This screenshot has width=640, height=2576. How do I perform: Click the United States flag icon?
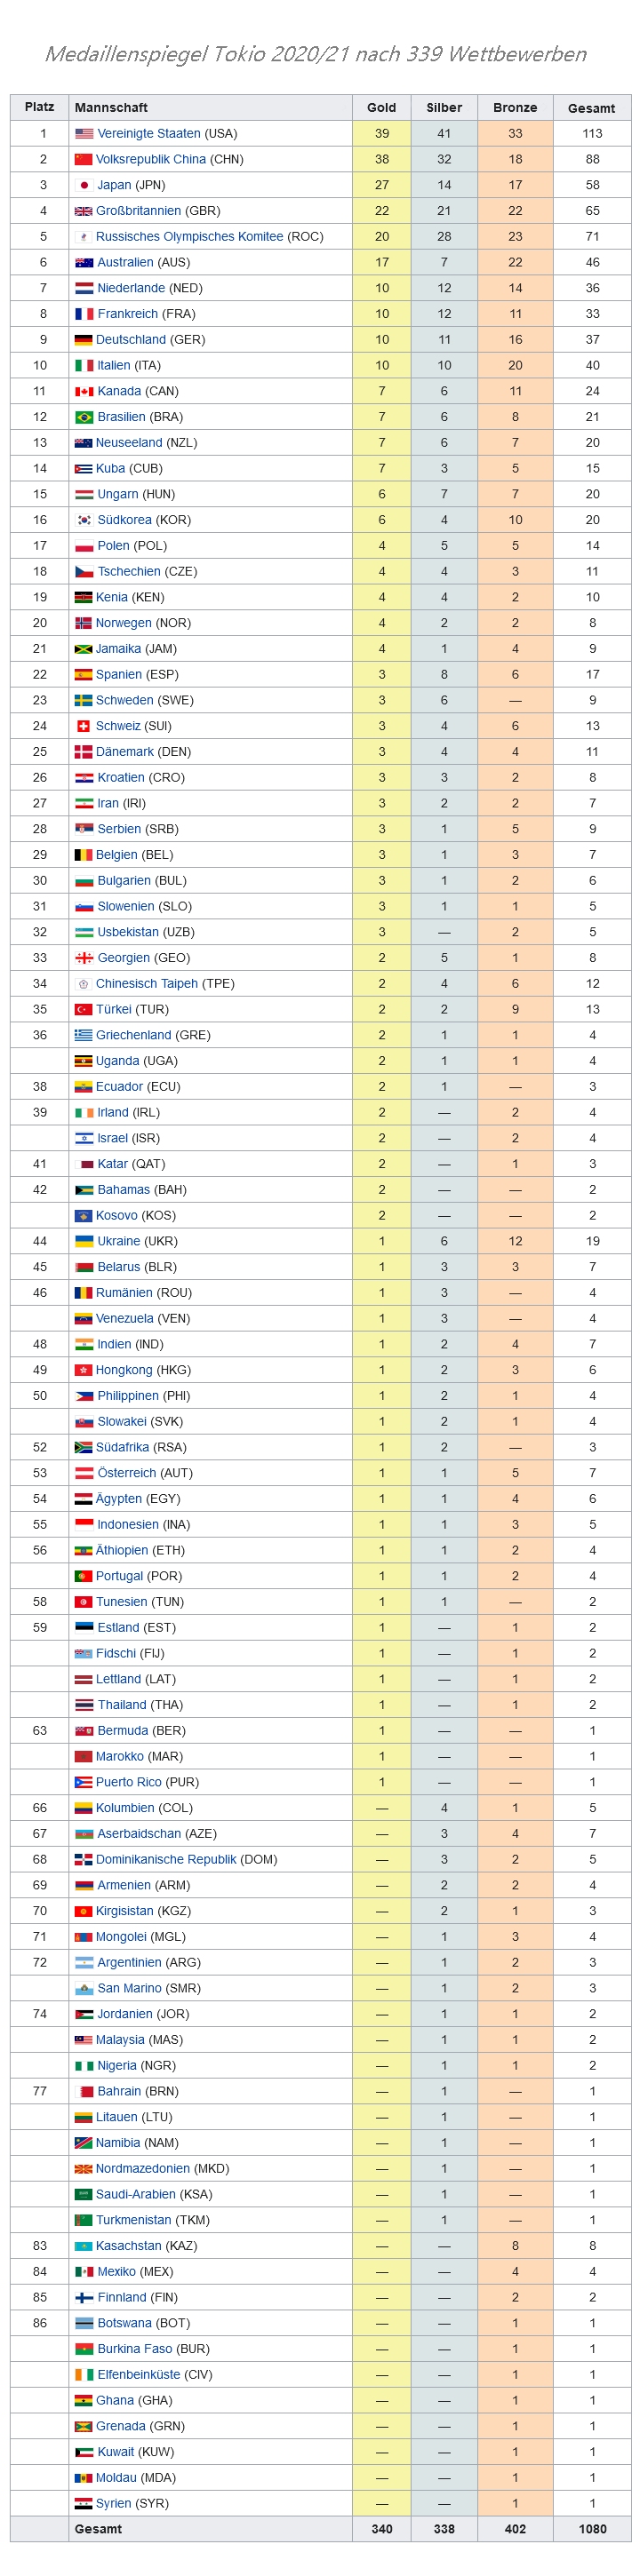point(84,134)
